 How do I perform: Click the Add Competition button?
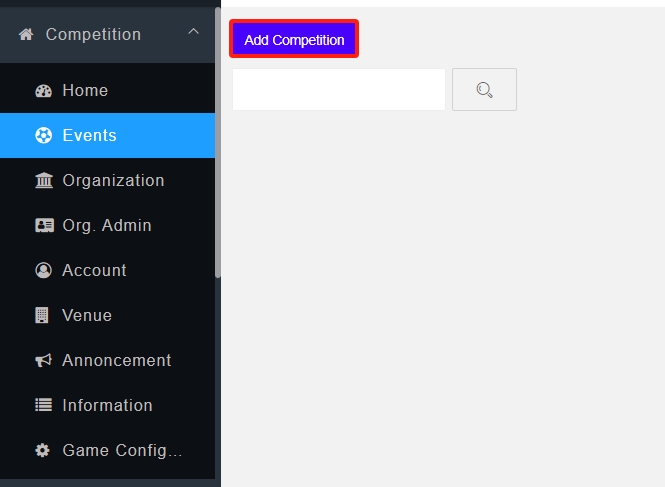[x=294, y=40]
